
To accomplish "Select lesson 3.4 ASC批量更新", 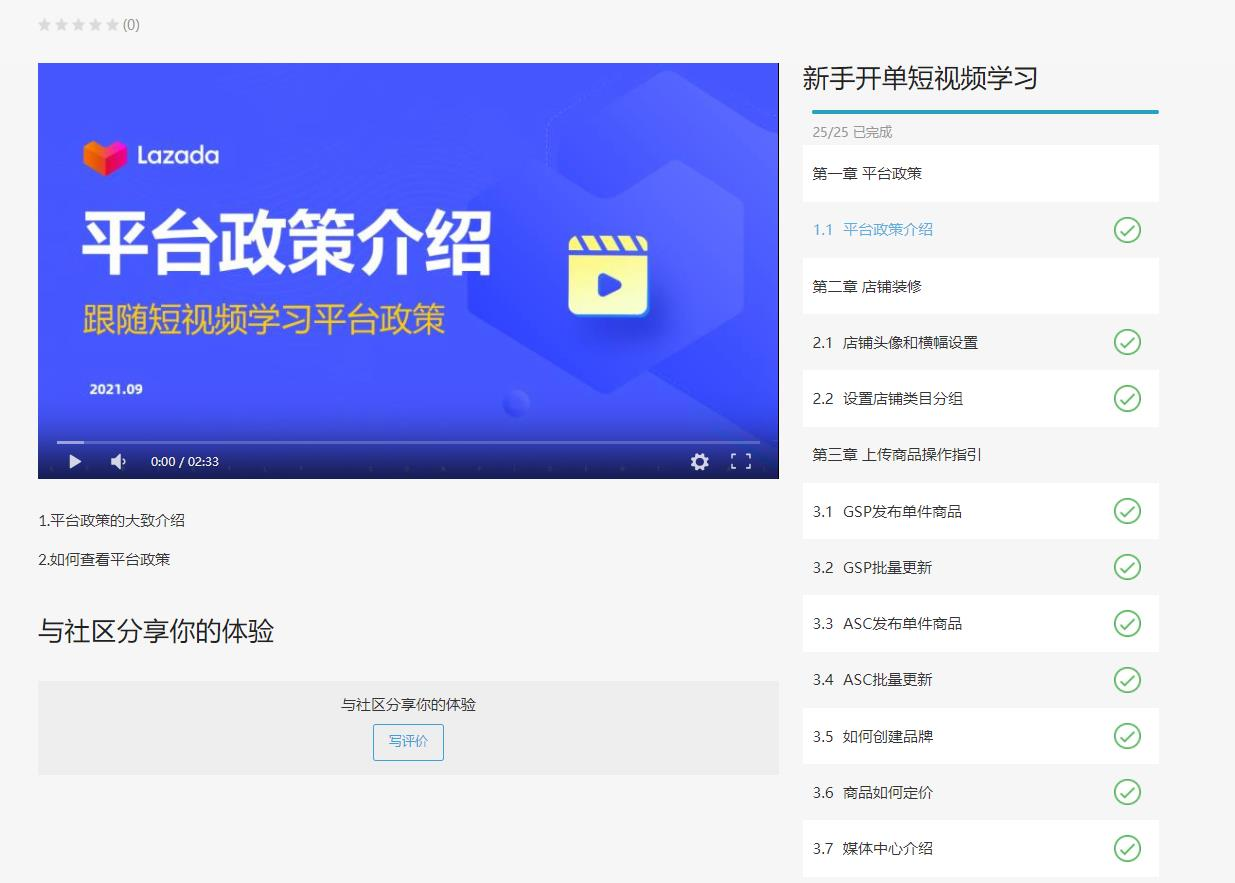I will (887, 680).
